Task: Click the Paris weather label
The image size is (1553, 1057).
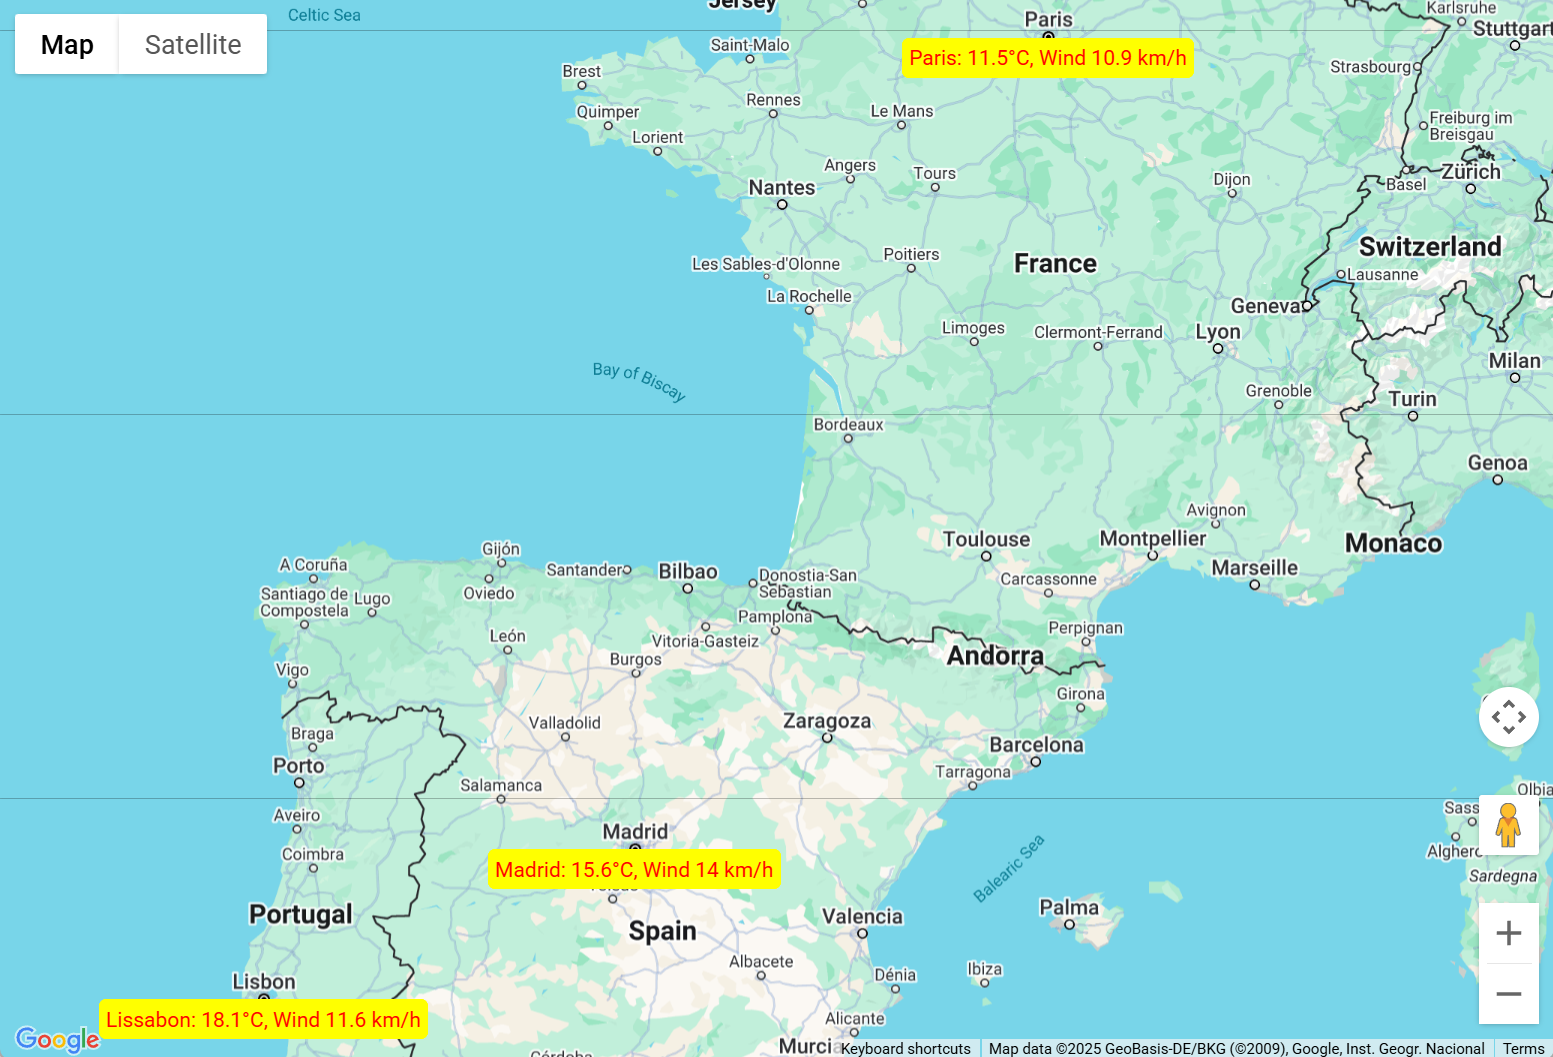Action: point(1047,58)
